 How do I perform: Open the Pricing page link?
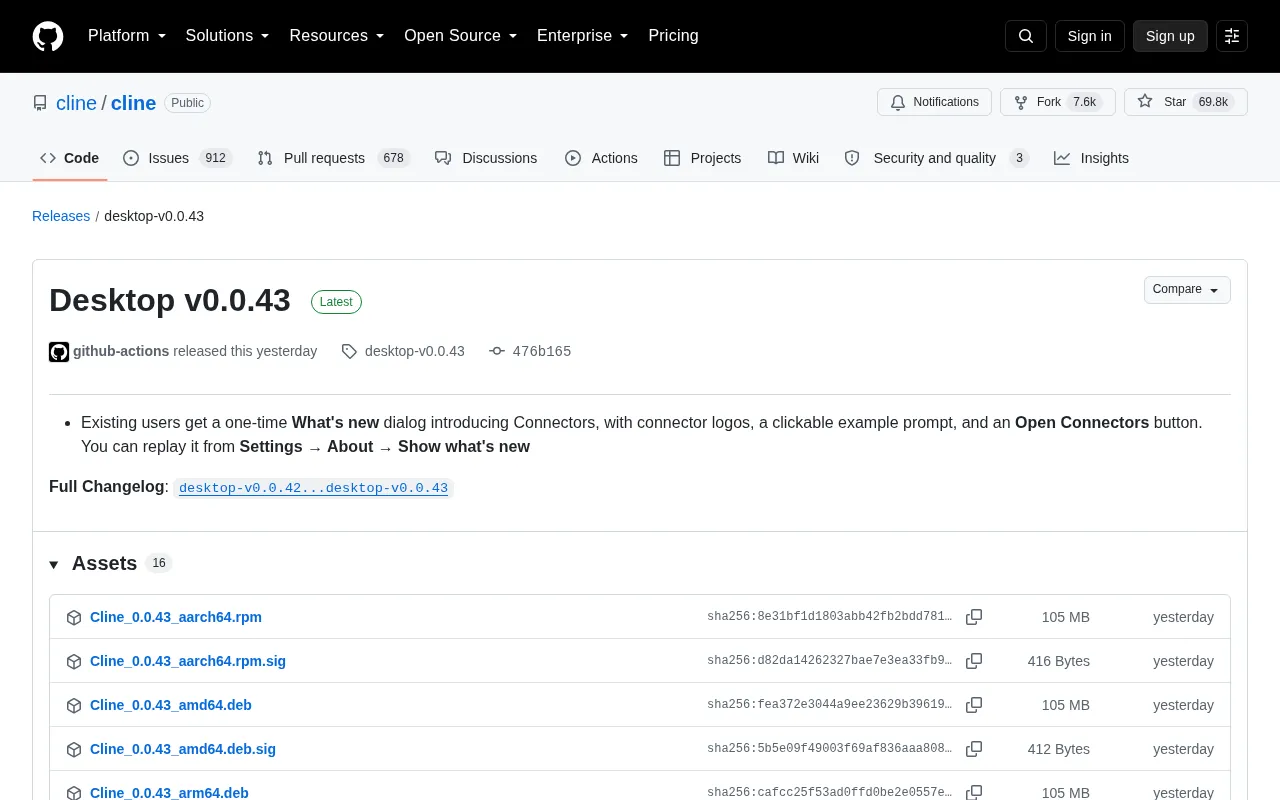coord(673,36)
